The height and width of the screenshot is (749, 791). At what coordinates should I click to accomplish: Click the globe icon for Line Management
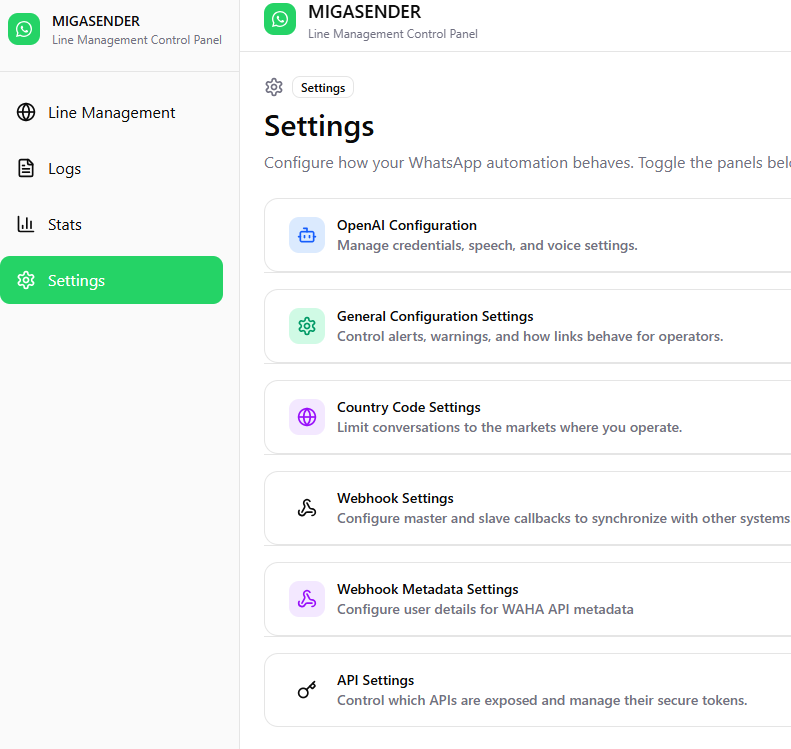[x=26, y=113]
